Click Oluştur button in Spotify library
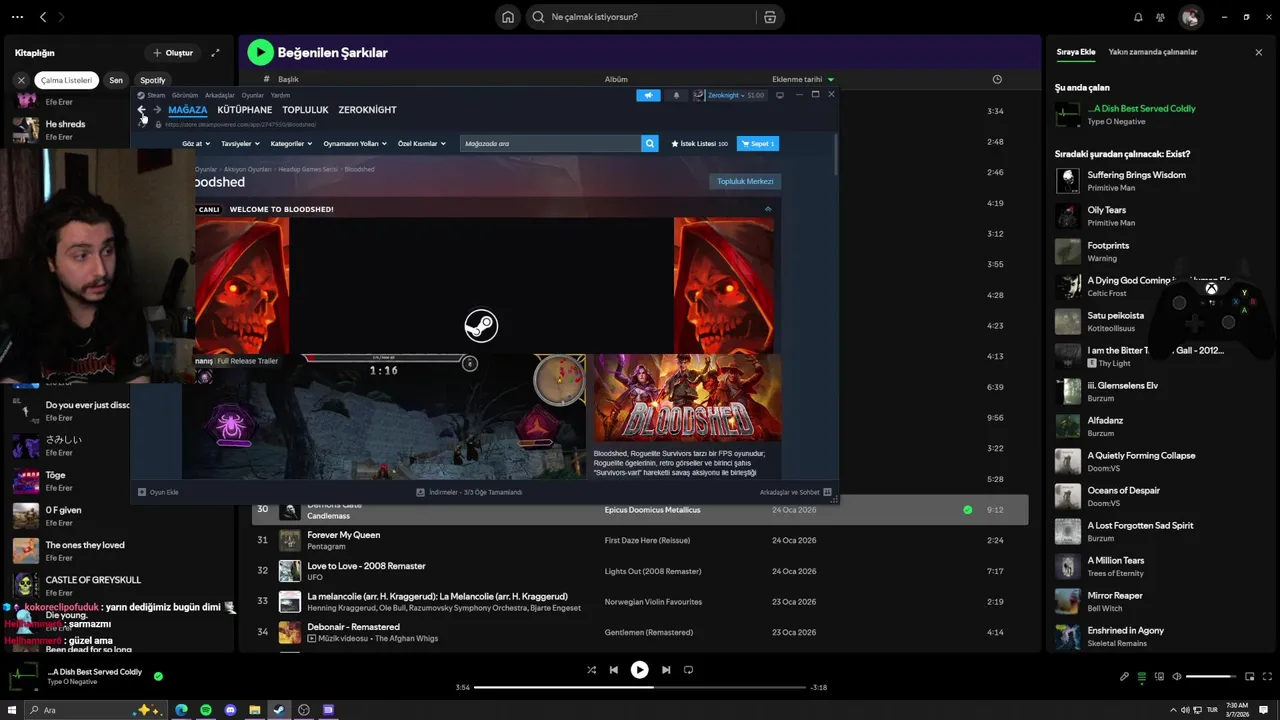The width and height of the screenshot is (1280, 720). coord(171,53)
